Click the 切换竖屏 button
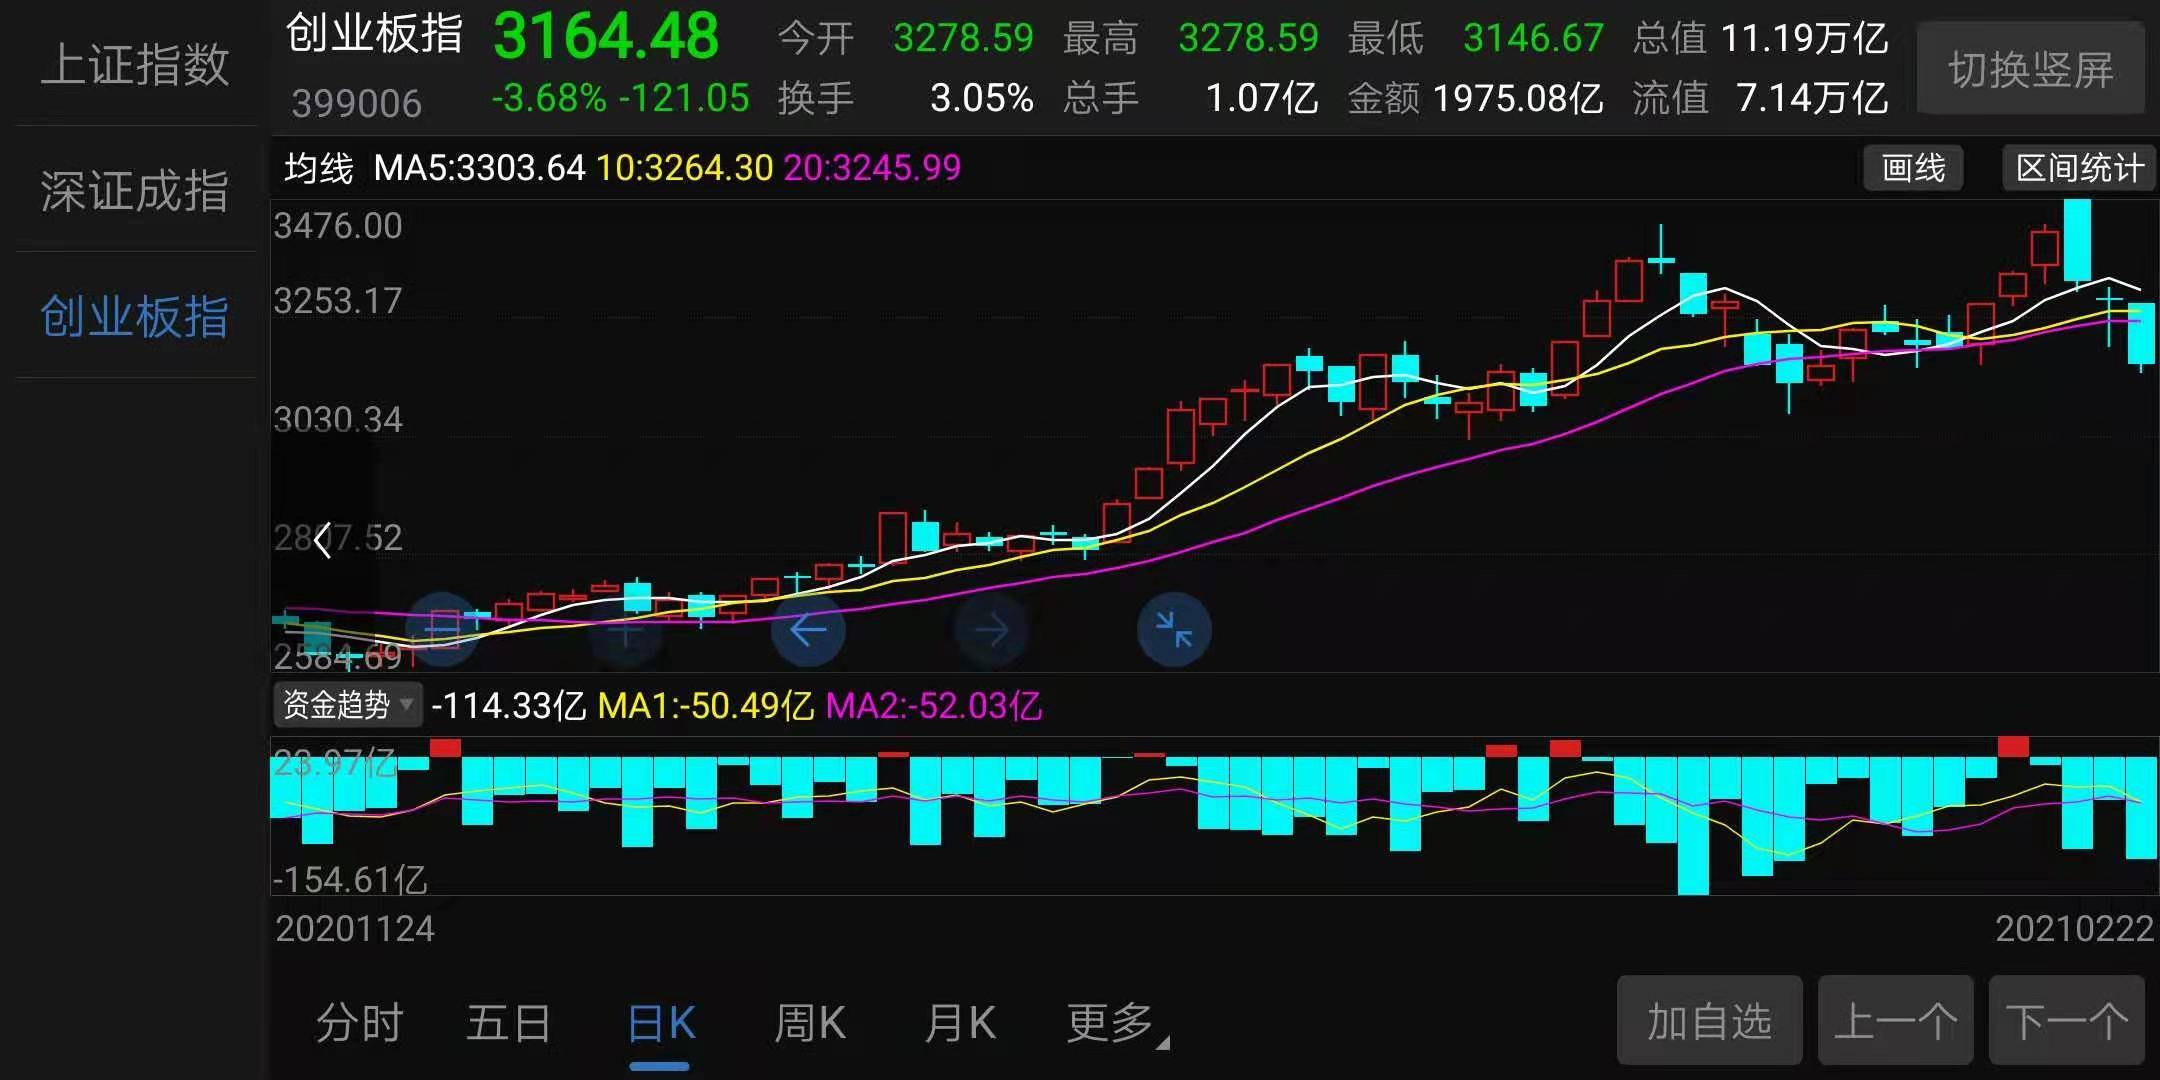 [2031, 69]
